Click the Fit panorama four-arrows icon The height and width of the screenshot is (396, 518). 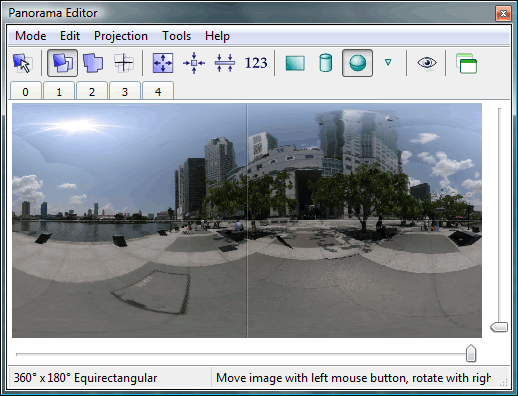[163, 63]
